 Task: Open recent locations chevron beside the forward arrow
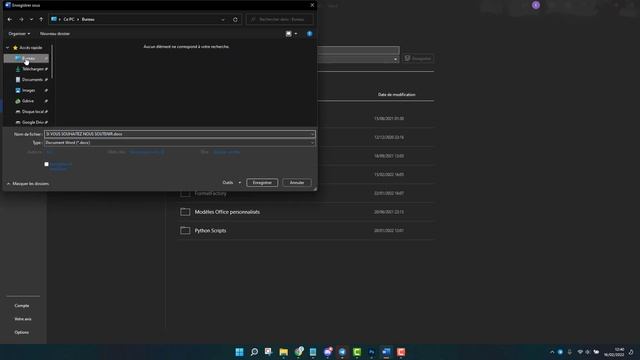click(x=31, y=19)
